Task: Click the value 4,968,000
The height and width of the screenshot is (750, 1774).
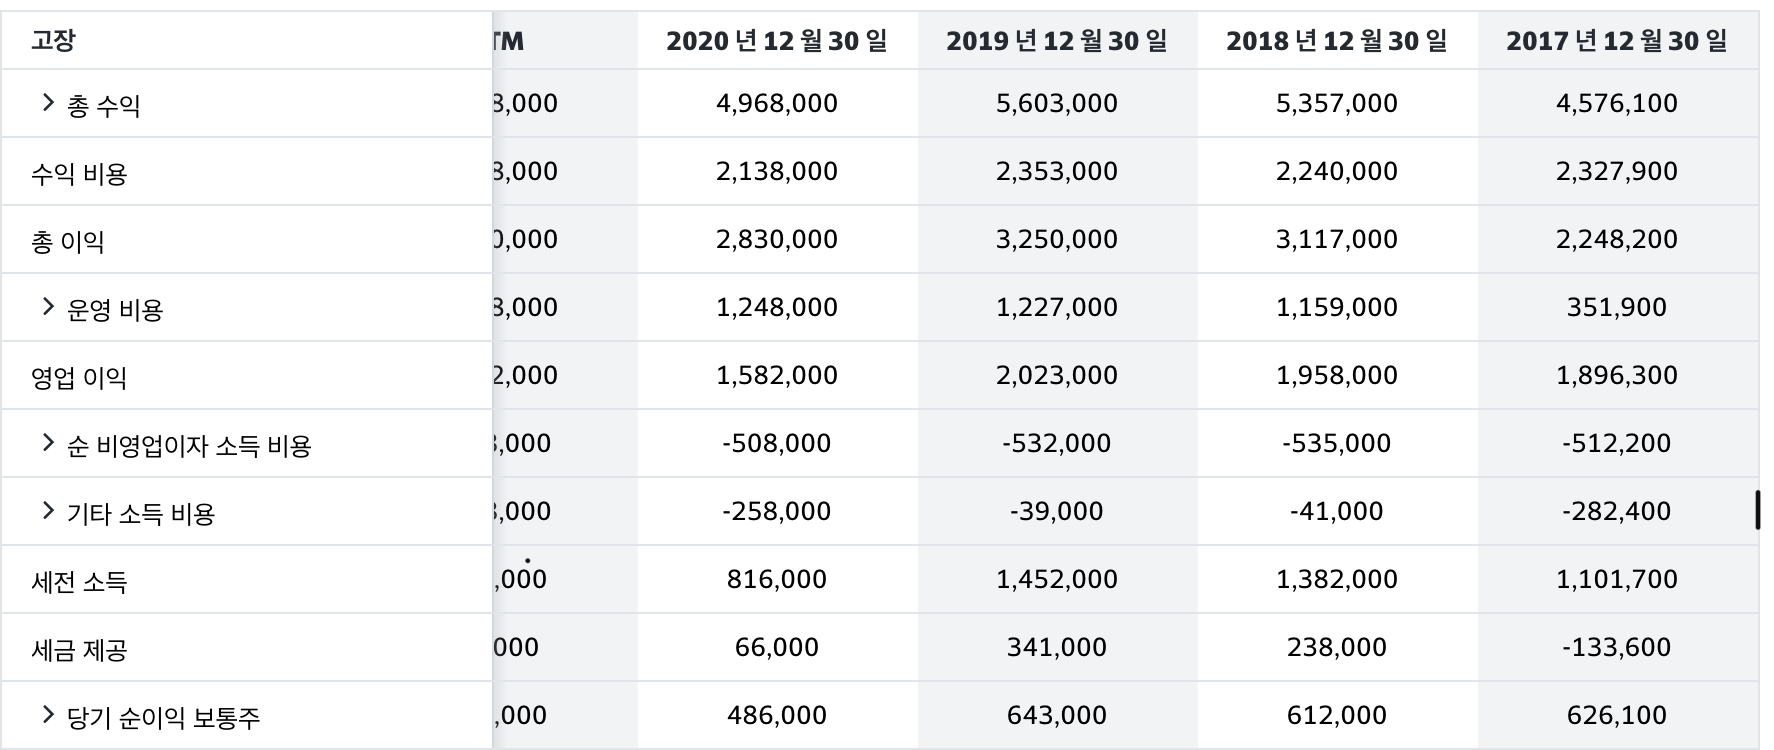Action: 777,103
